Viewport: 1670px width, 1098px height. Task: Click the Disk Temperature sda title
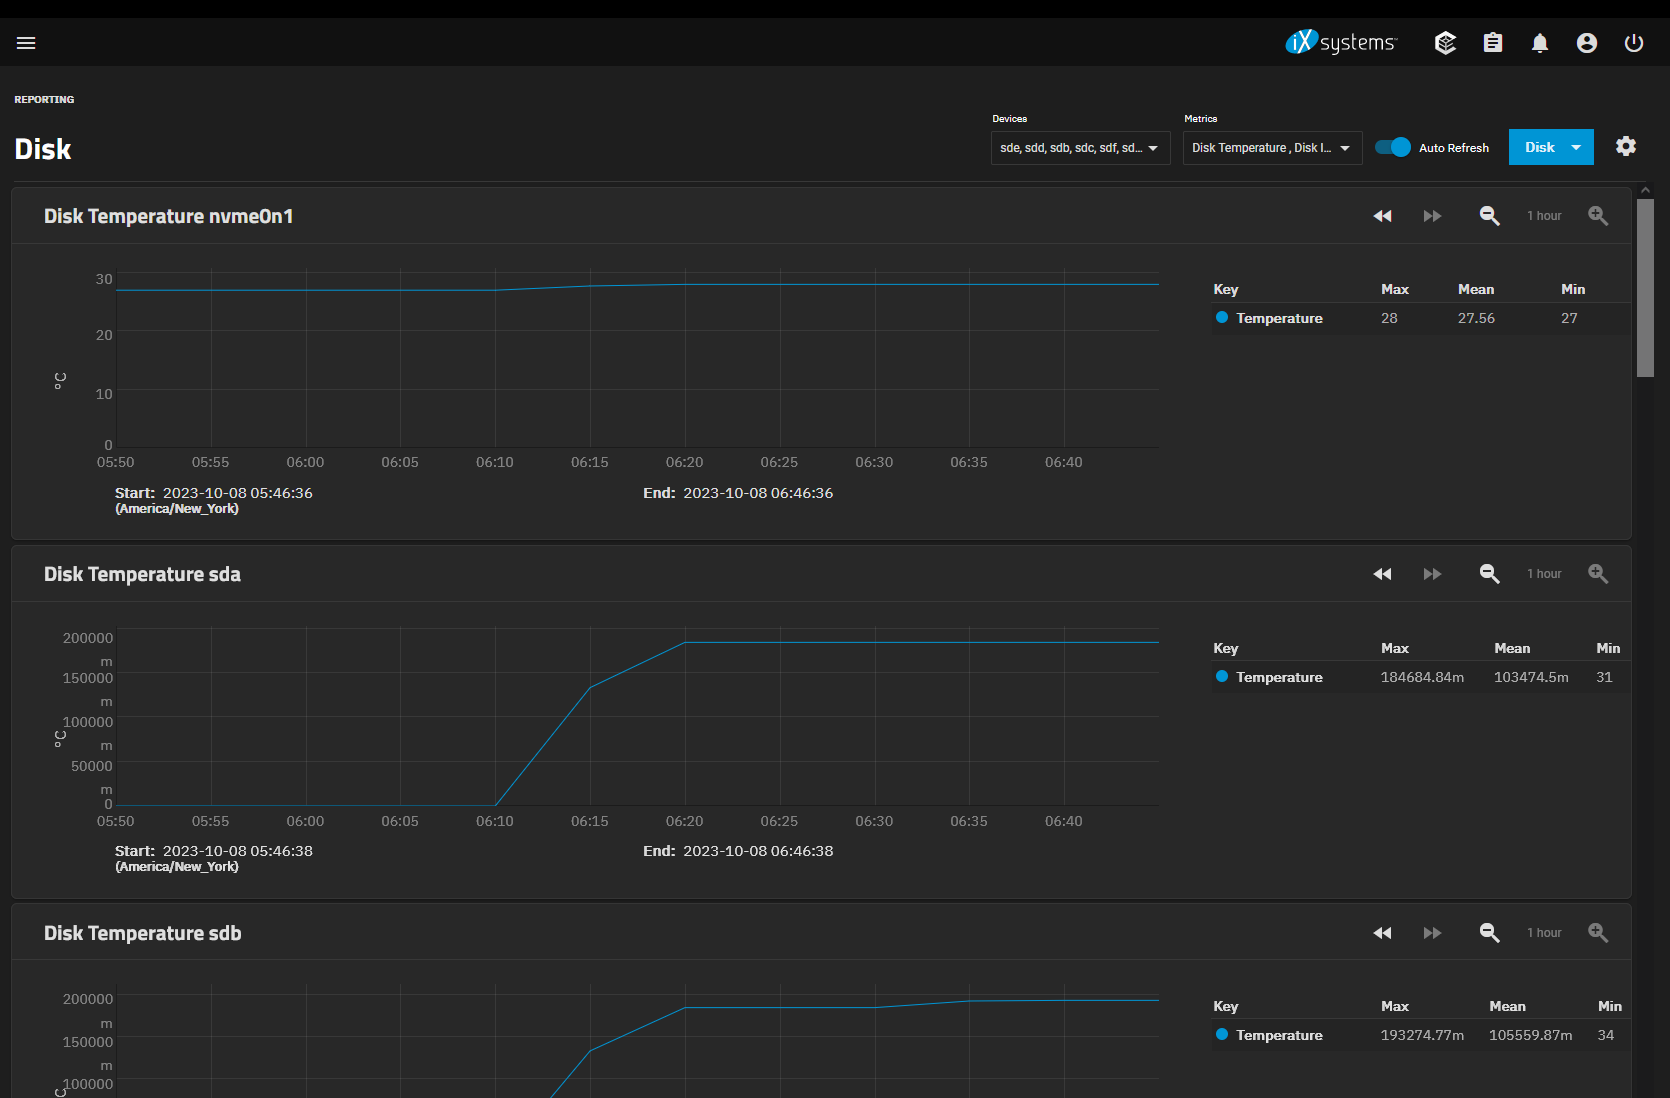142,574
